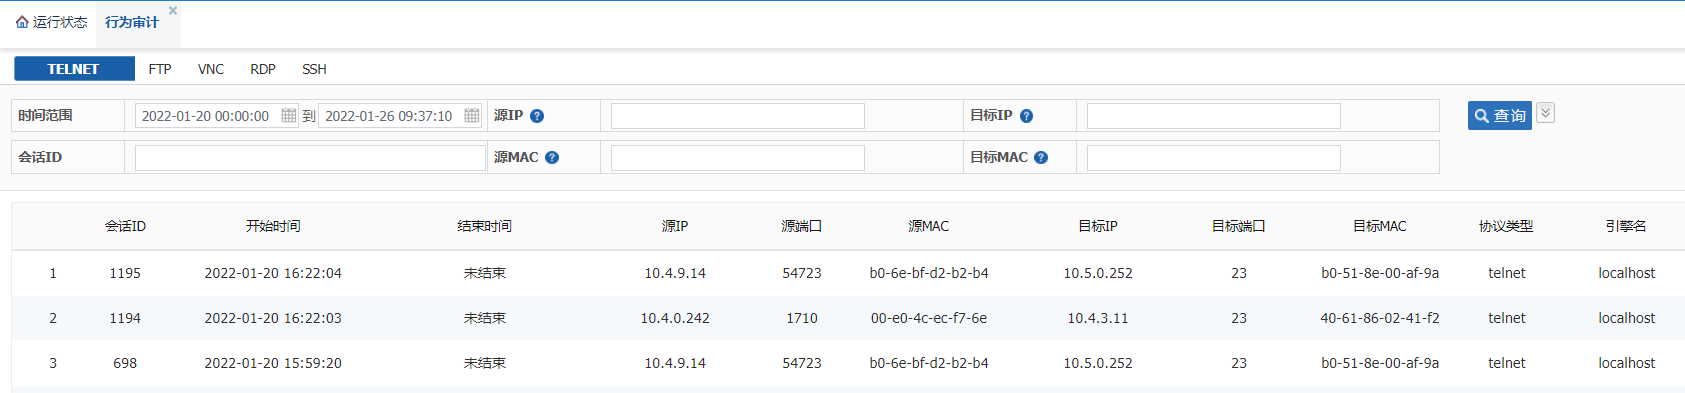Viewport: 1685px width, 393px height.
Task: Focus the 源IP input field
Action: click(738, 116)
